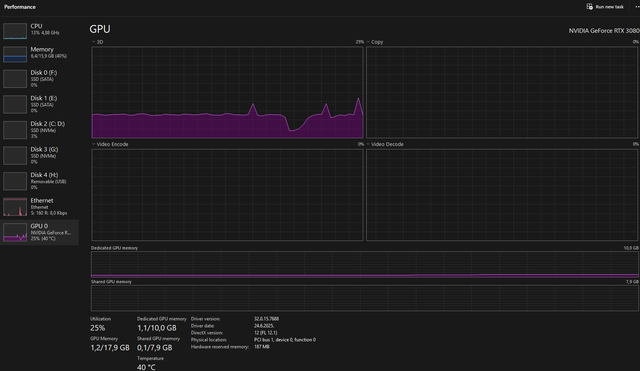Click the Disk 2 mini graph thumbnail
Screen dimensions: 640x371
pyautogui.click(x=15, y=130)
